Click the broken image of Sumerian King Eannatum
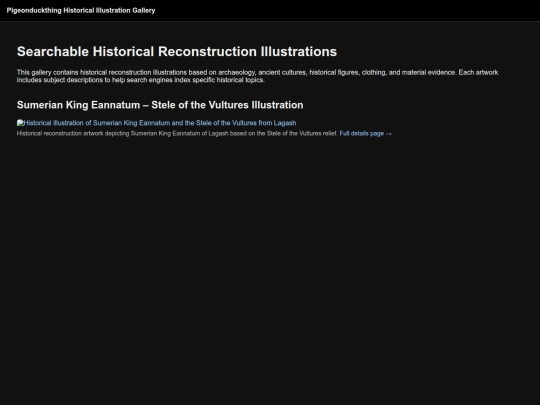Screen dimensions: 540x405 pos(156,123)
